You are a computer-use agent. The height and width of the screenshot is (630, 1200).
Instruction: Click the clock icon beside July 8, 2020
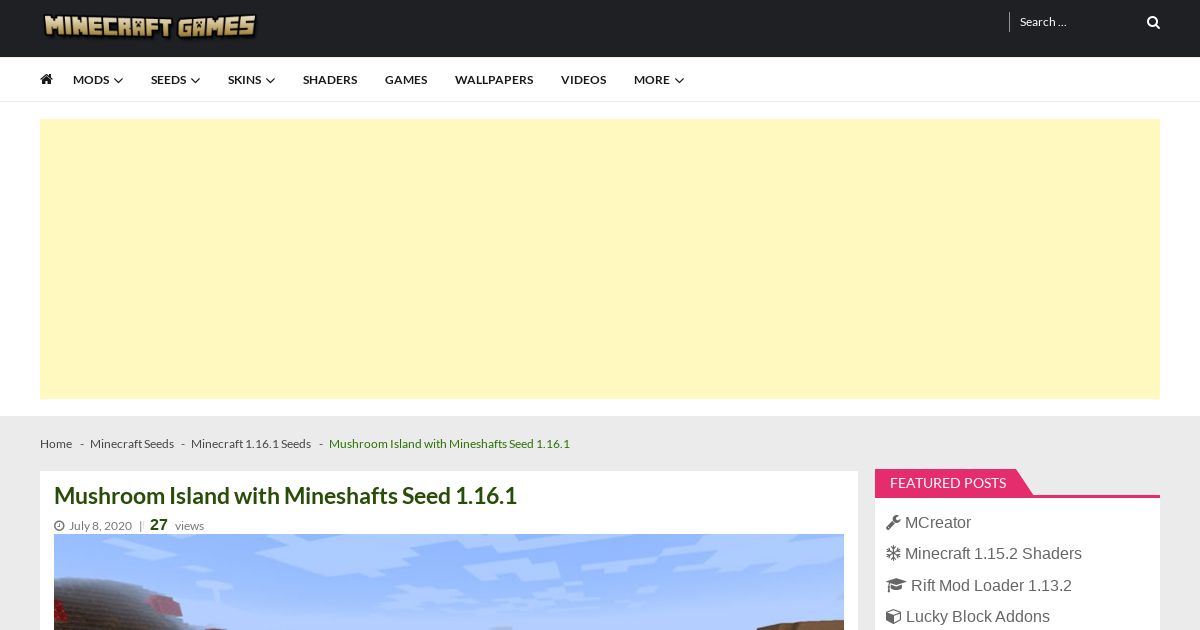59,526
